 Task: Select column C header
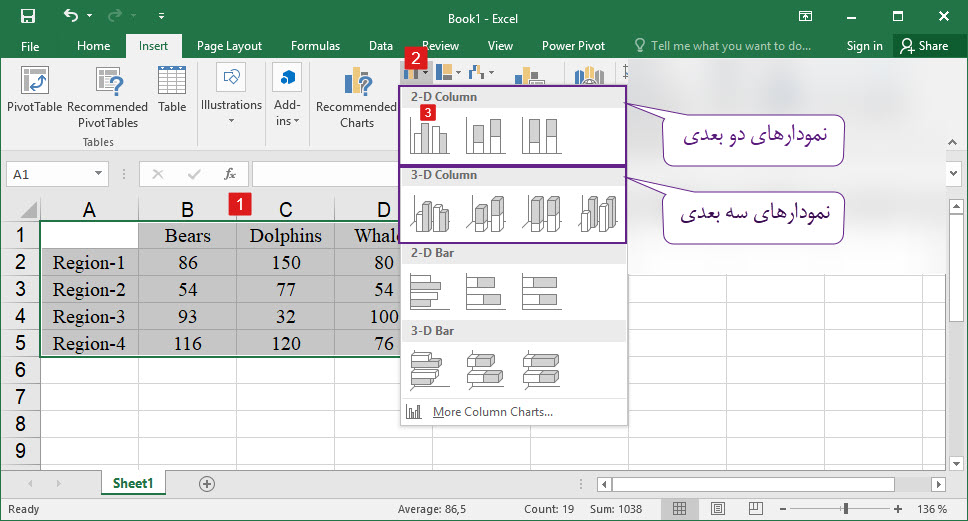[x=285, y=210]
